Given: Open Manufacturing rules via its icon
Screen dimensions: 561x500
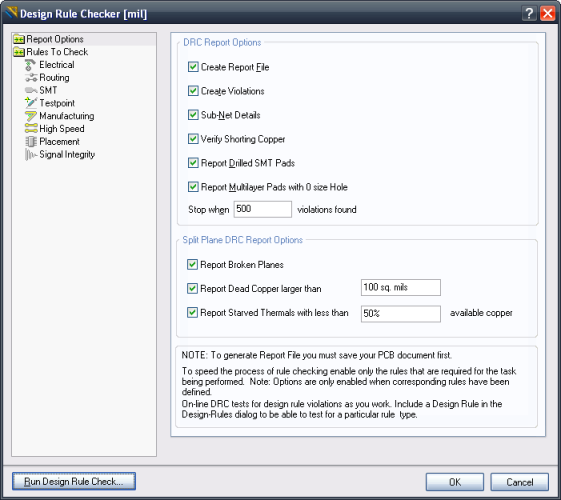Looking at the screenshot, I should pos(31,116).
